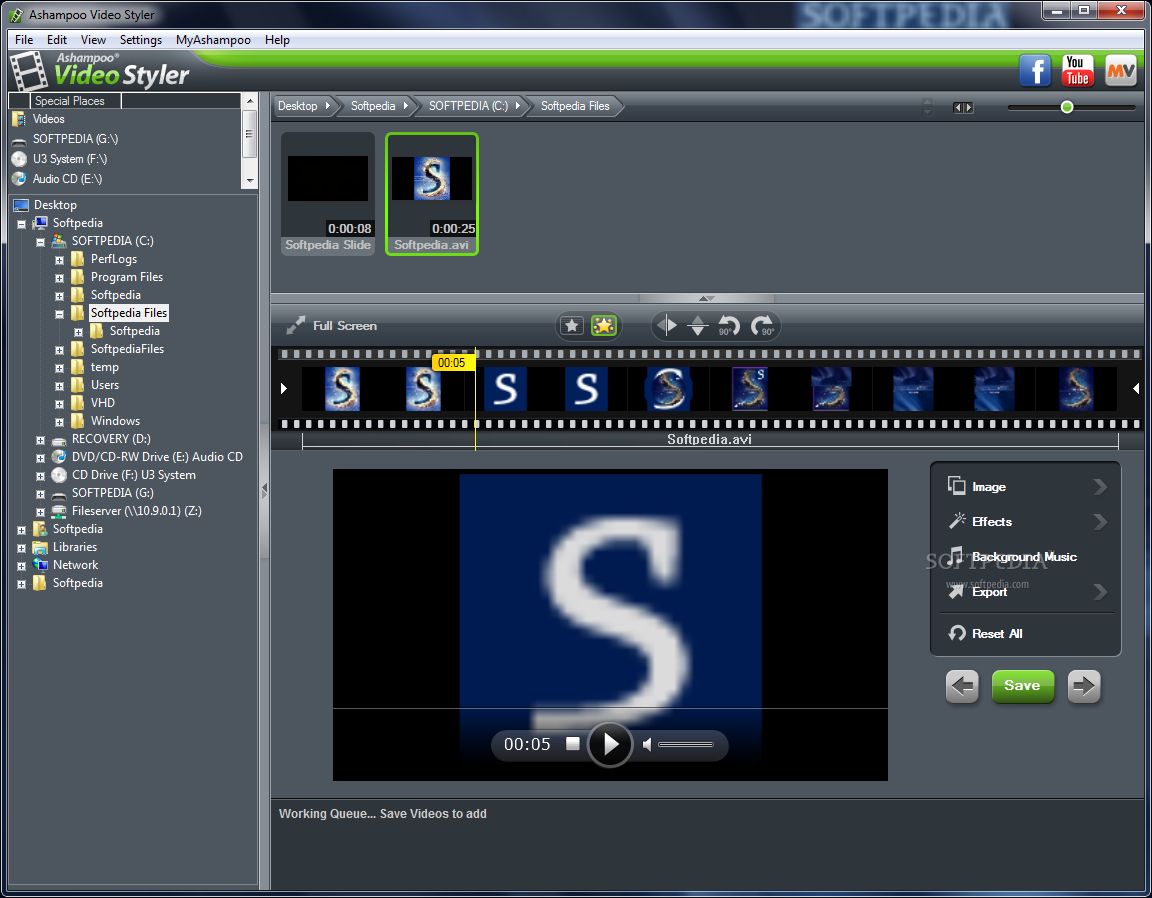Select the Softpedia Slide thumbnail
Screen dimensions: 1152x898
(x=328, y=194)
